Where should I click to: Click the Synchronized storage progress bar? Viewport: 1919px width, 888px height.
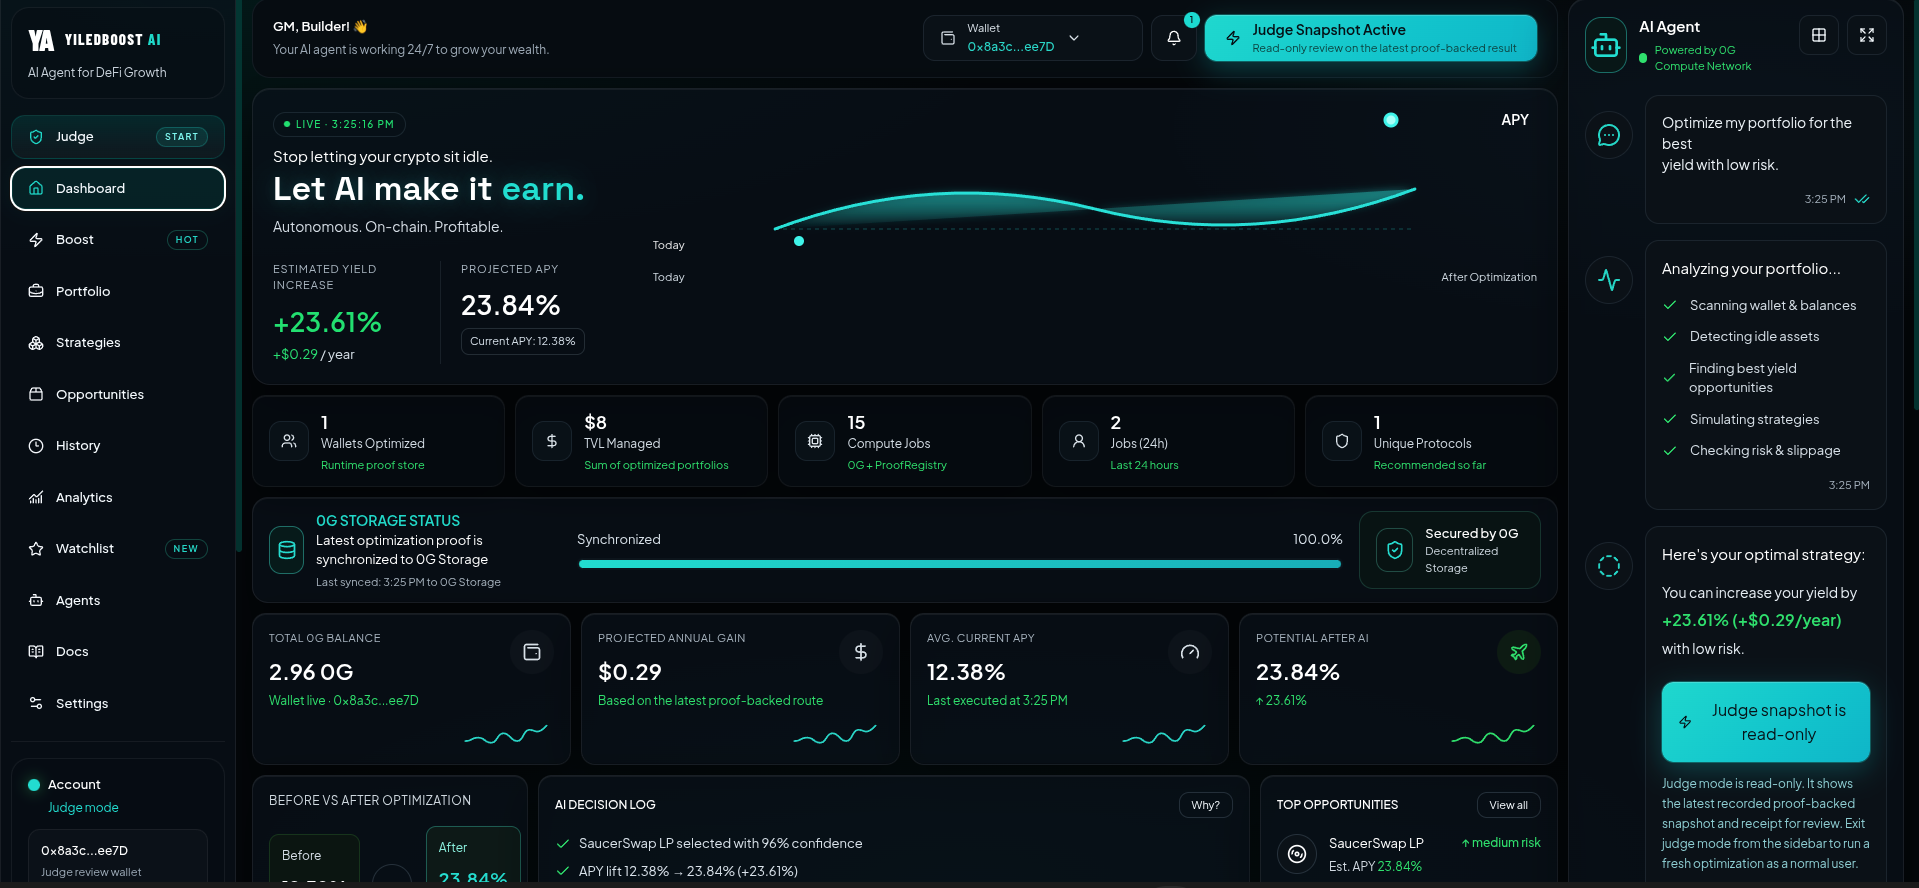(959, 564)
